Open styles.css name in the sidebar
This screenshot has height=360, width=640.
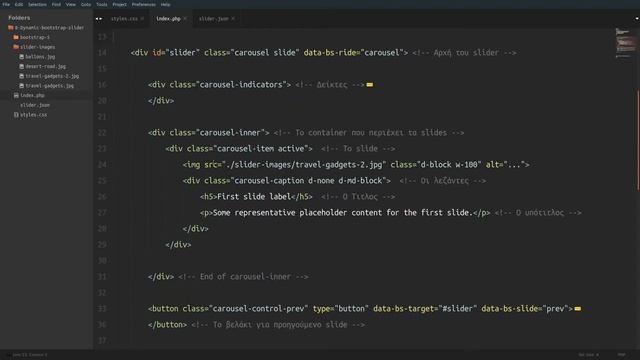coord(33,115)
